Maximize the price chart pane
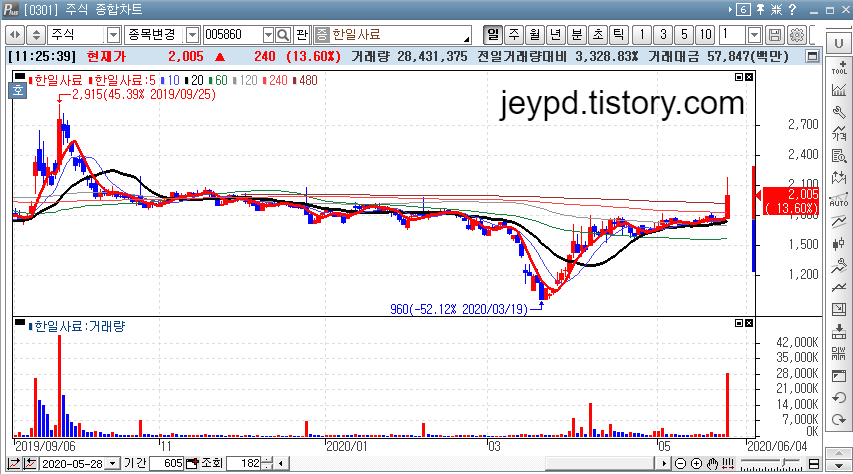This screenshot has width=853, height=474. [x=739, y=77]
